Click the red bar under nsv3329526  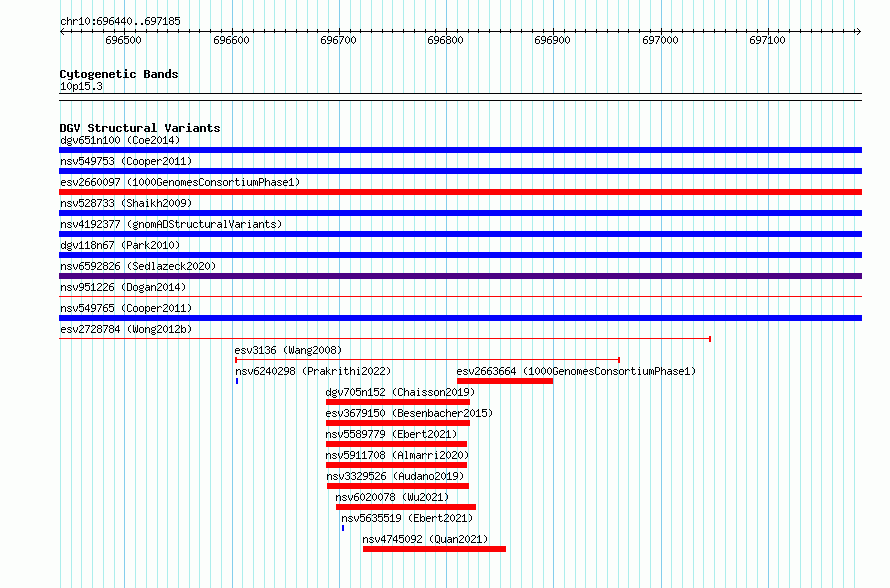tap(398, 486)
